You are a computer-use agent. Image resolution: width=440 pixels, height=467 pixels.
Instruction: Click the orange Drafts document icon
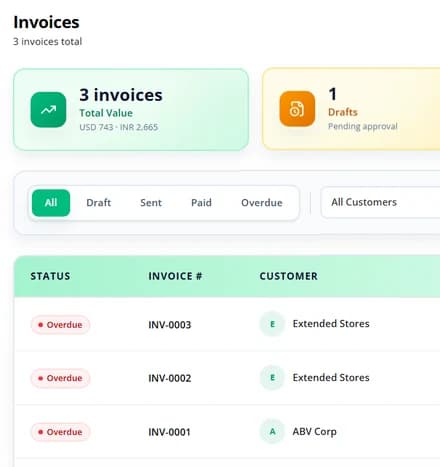(297, 109)
